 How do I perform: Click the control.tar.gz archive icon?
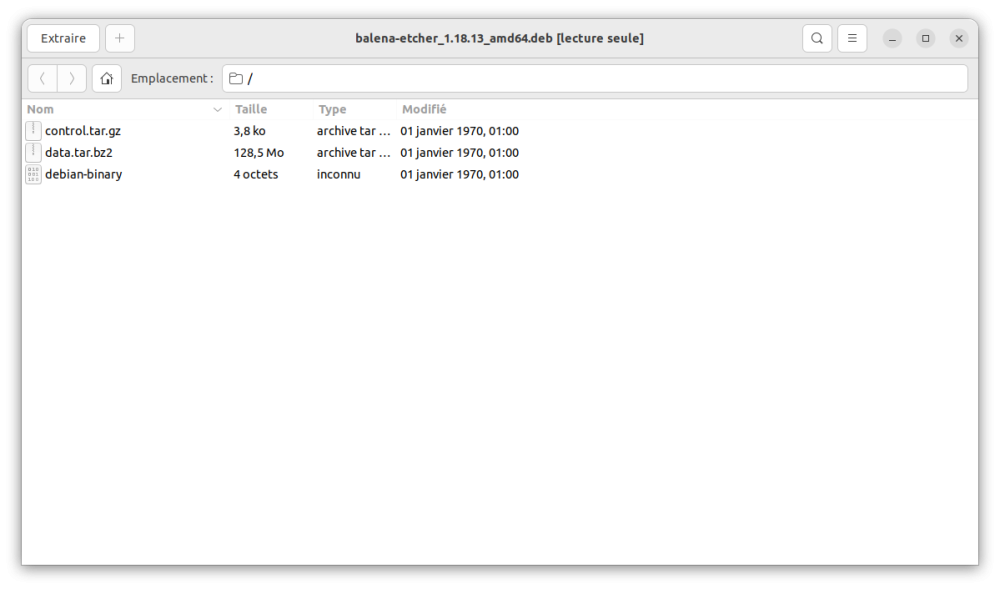click(x=33, y=131)
